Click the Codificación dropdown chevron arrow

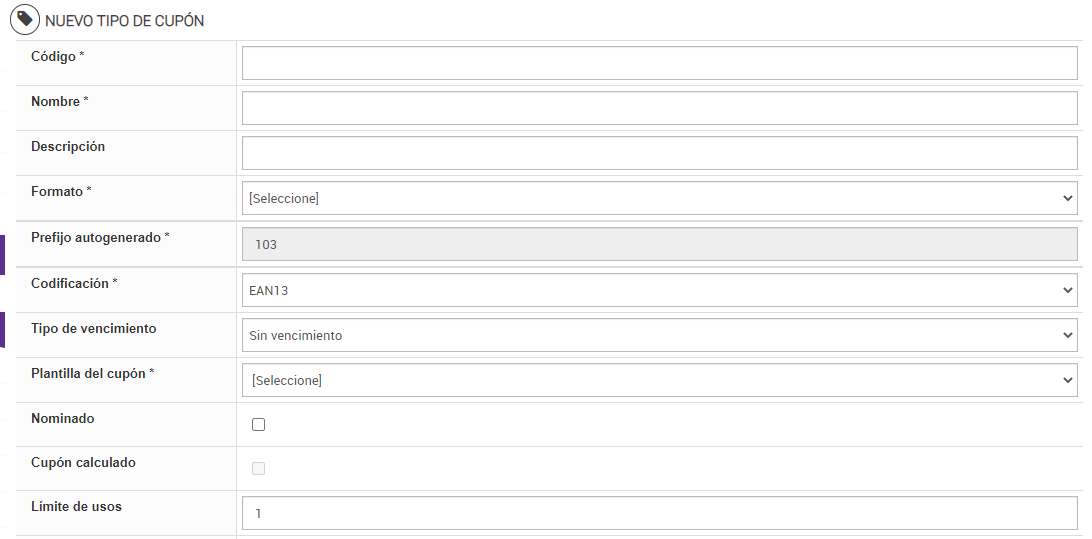coord(1067,290)
